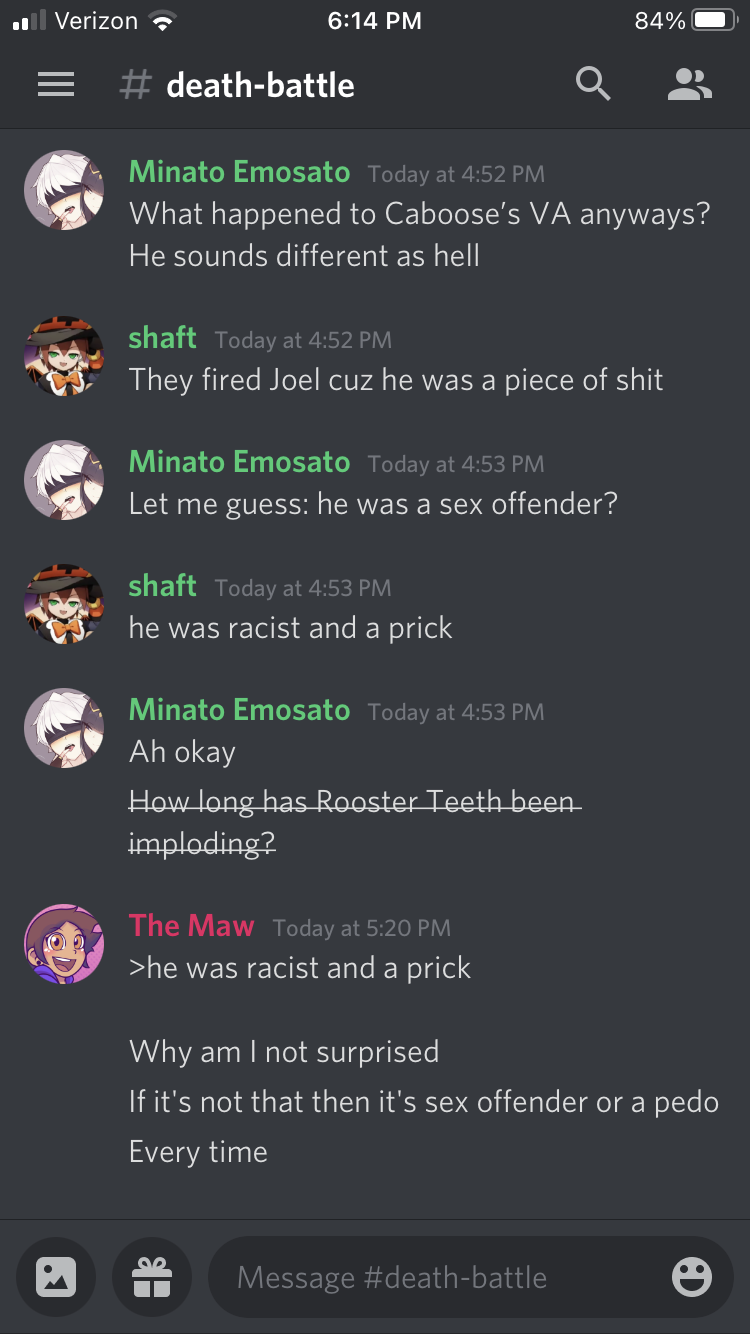Select the strikethrough Rooster Teeth message
The image size is (750, 1334).
355,822
